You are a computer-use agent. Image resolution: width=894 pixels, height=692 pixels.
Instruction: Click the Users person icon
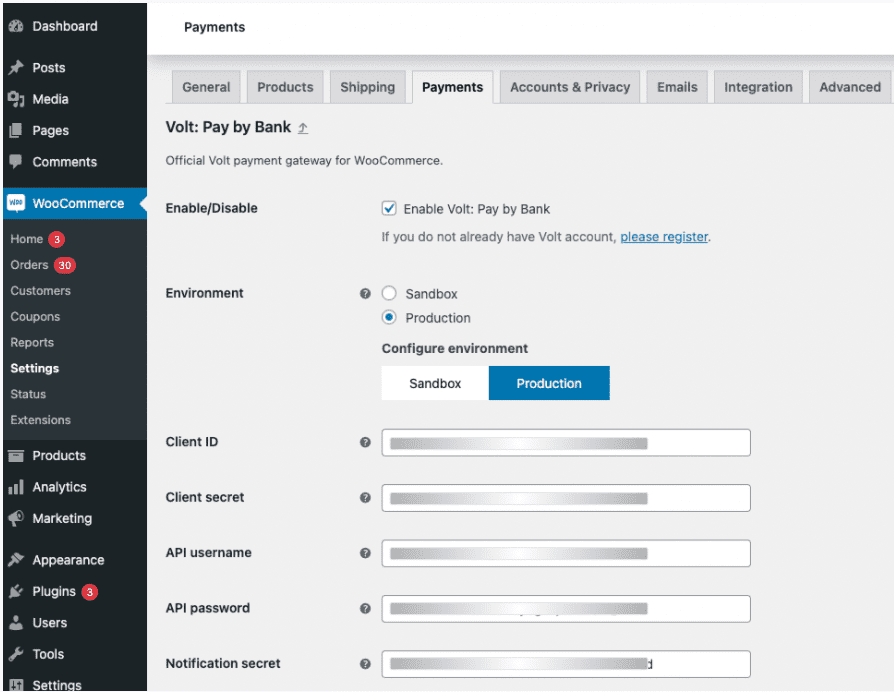coord(16,622)
